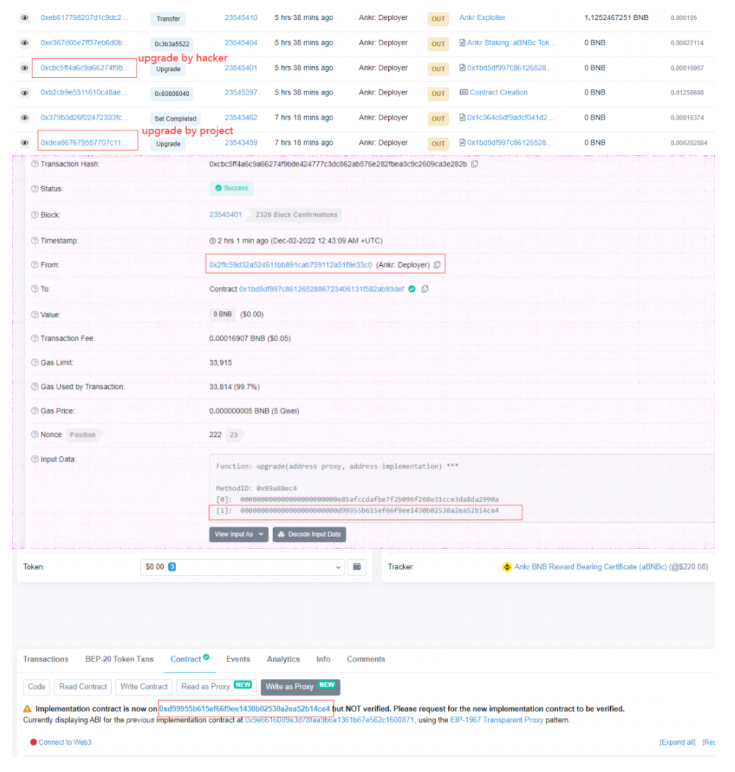The height and width of the screenshot is (772, 735).
Task: Click the help icon beside From
Action: tap(35, 265)
